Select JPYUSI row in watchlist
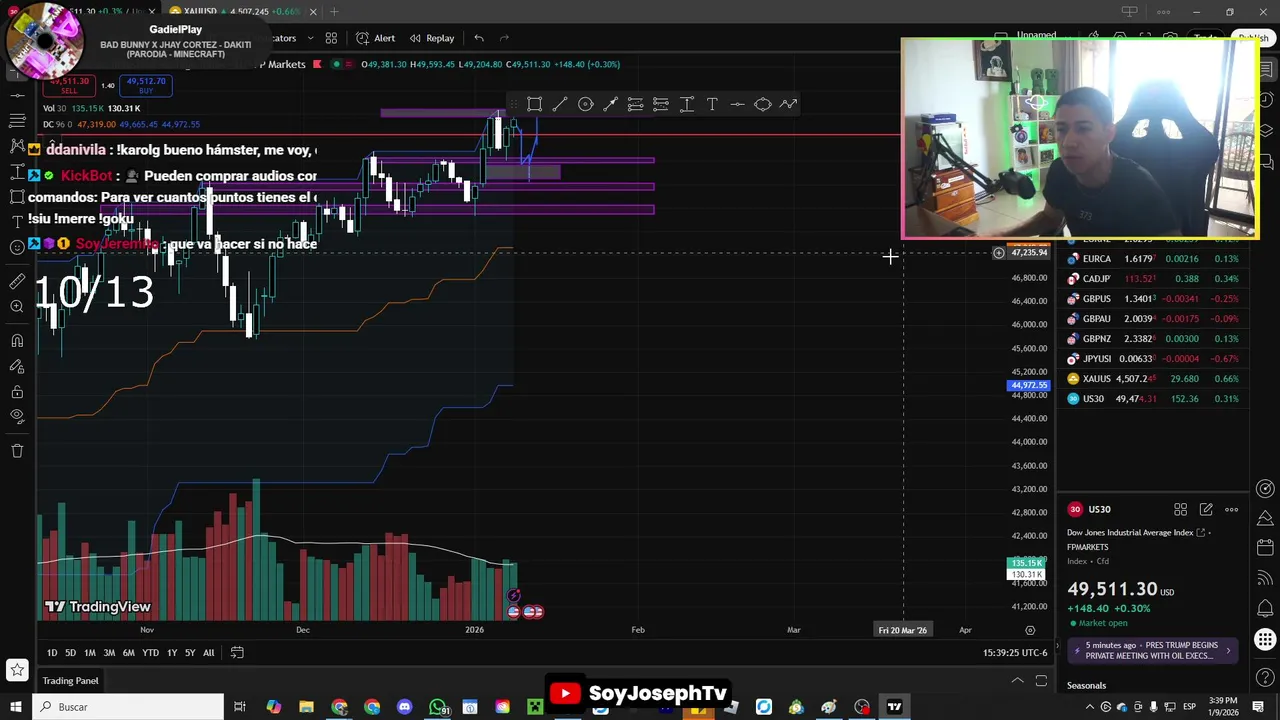1280x720 pixels. point(1153,359)
